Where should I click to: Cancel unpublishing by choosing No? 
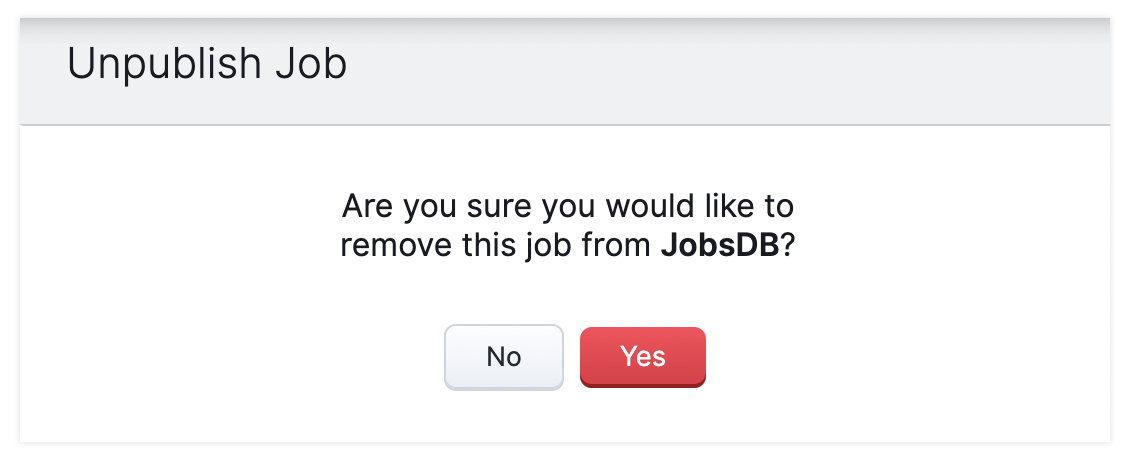click(503, 356)
